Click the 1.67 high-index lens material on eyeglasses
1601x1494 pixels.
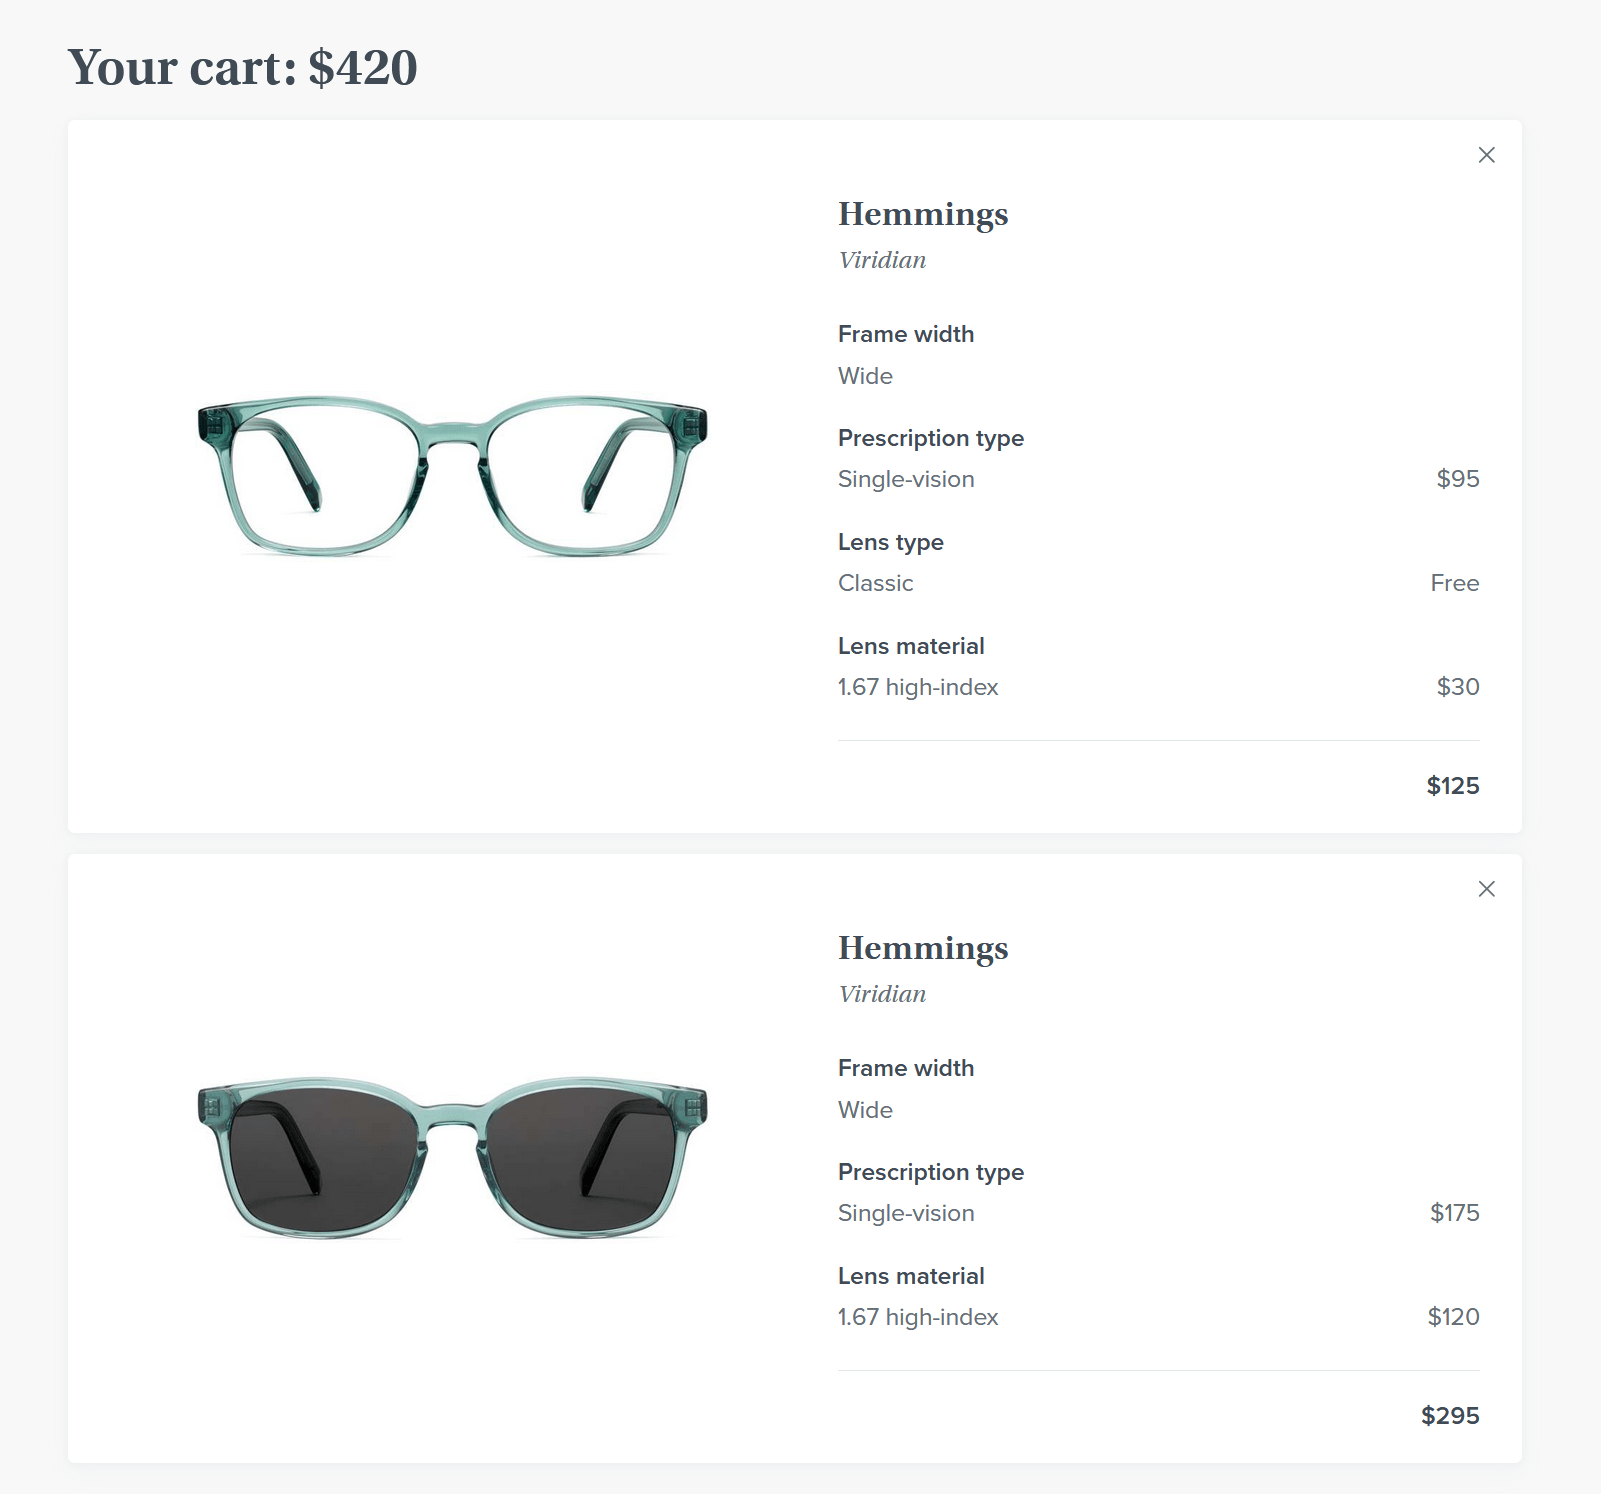(917, 687)
